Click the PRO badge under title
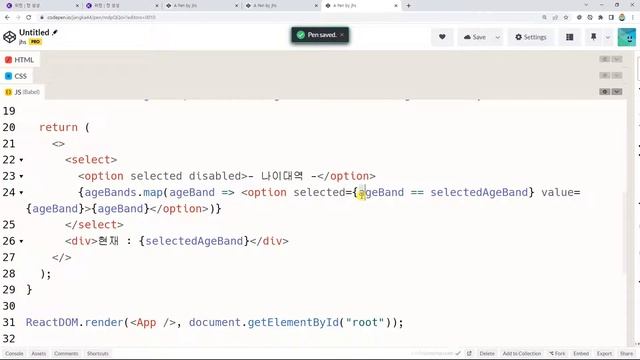The image size is (640, 360). pos(35,42)
